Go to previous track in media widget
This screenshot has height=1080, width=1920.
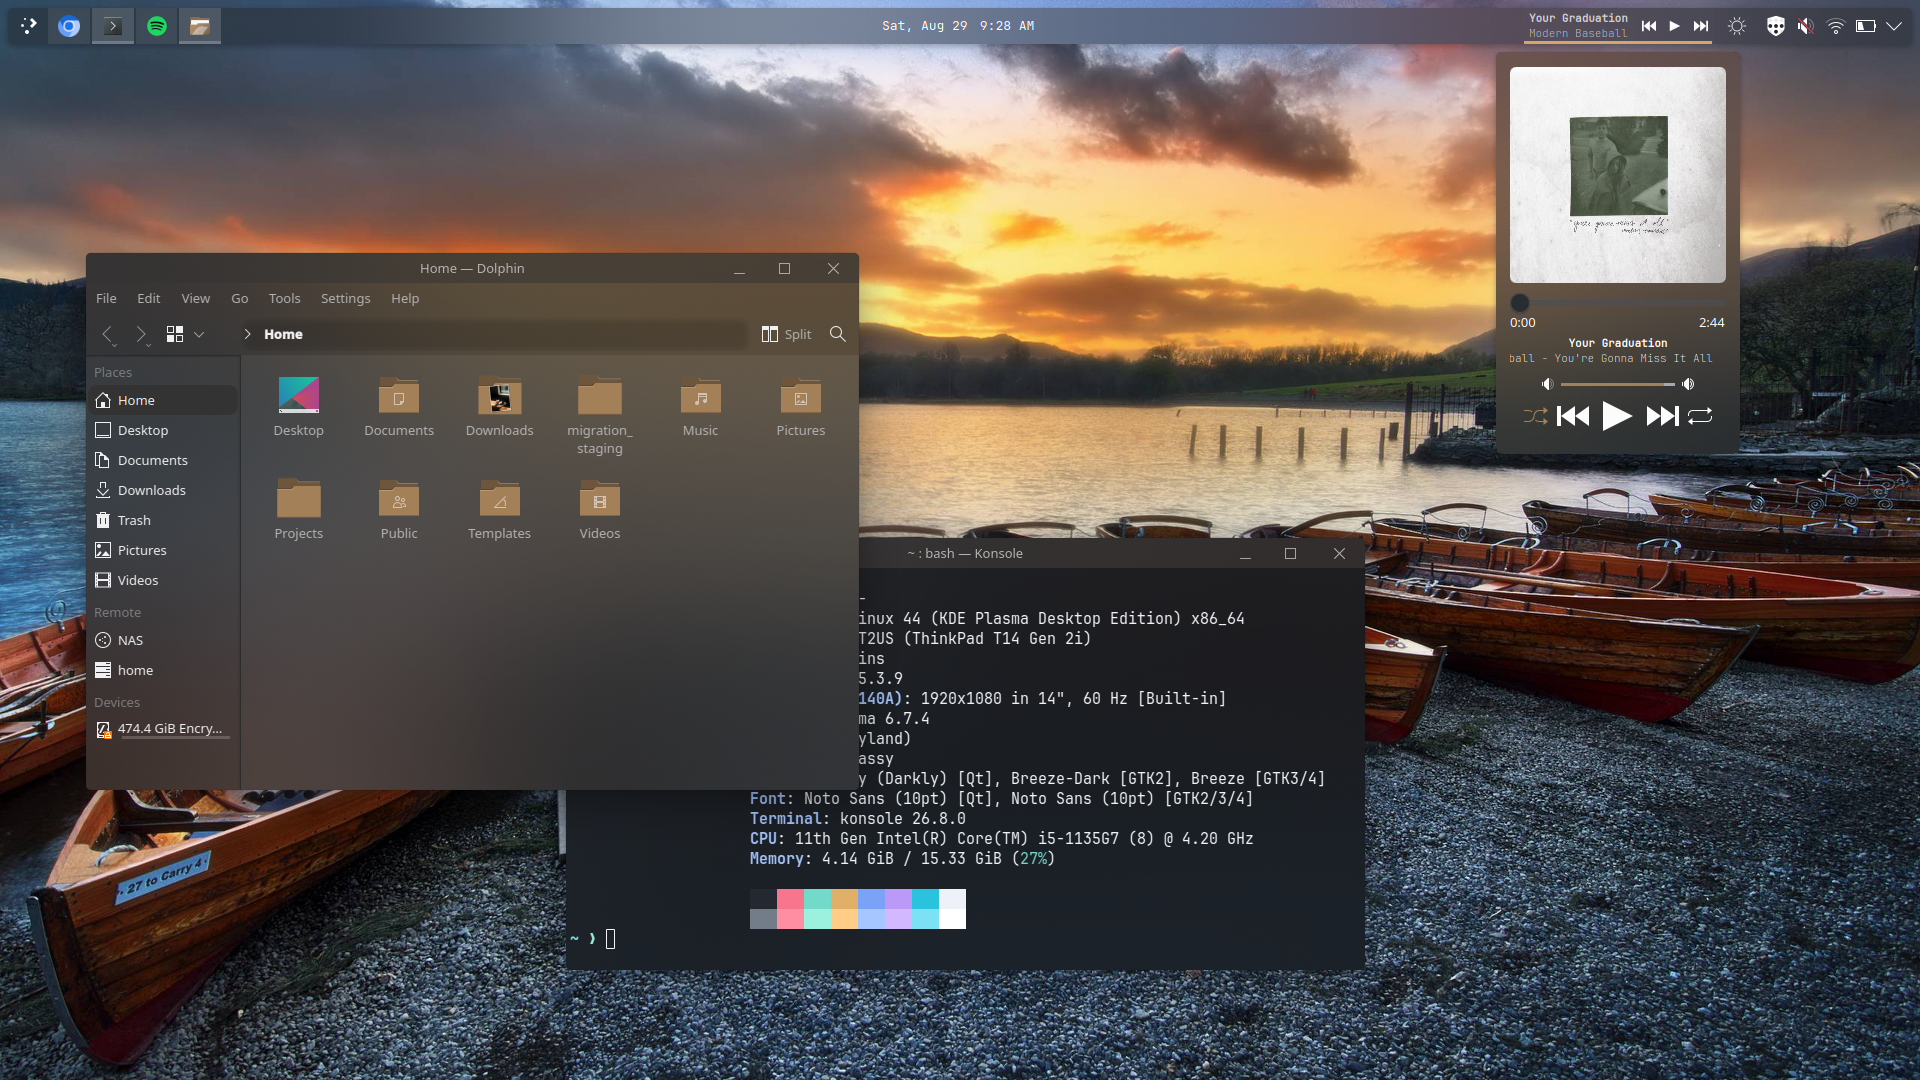tap(1573, 416)
